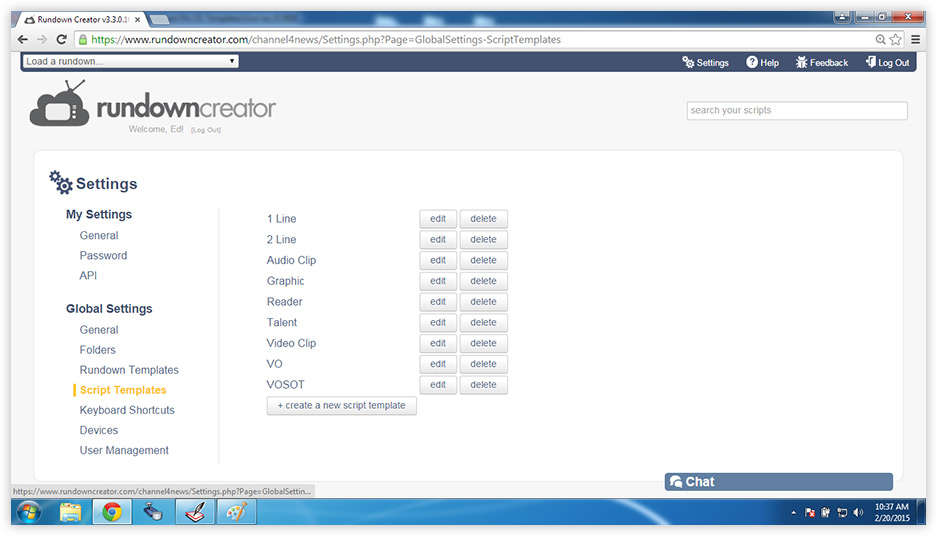Open the red pen drawing app taskbar icon
The image size is (937, 536).
195,512
